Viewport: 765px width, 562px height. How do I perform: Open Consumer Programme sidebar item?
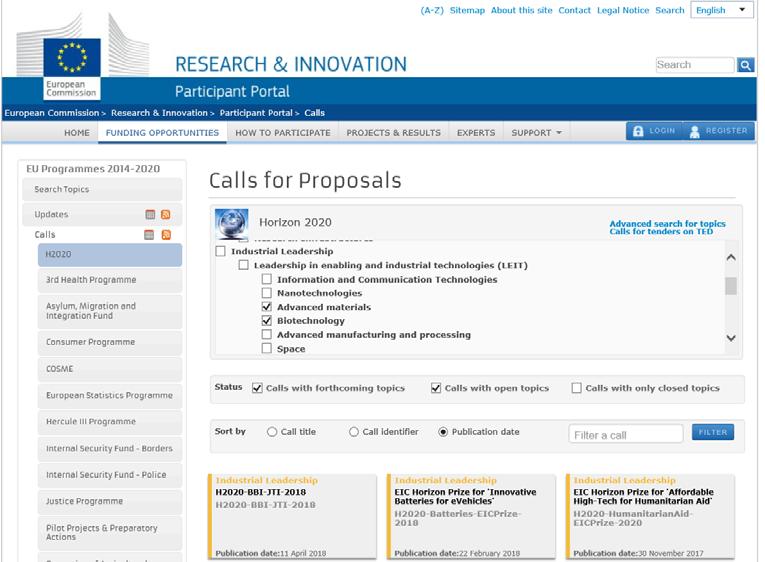(110, 342)
